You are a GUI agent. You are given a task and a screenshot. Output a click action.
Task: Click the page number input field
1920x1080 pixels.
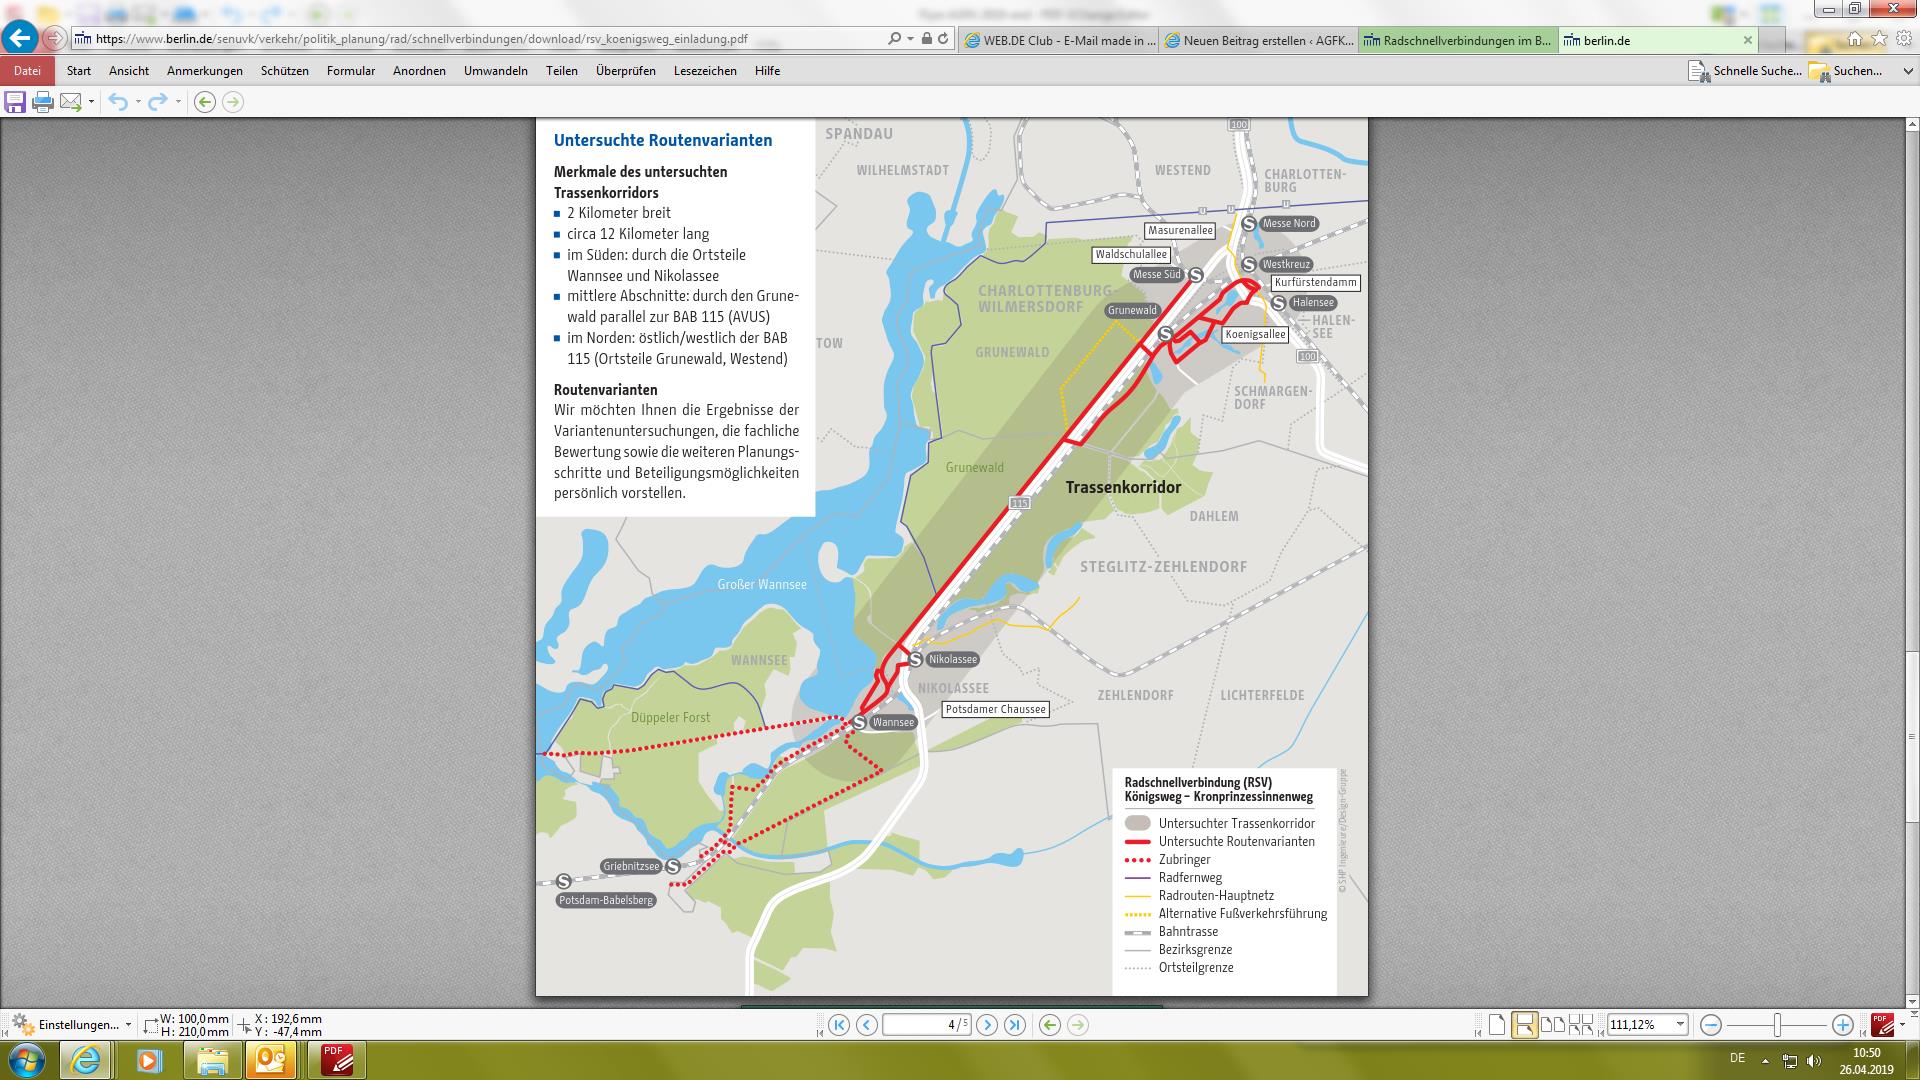pyautogui.click(x=926, y=1025)
